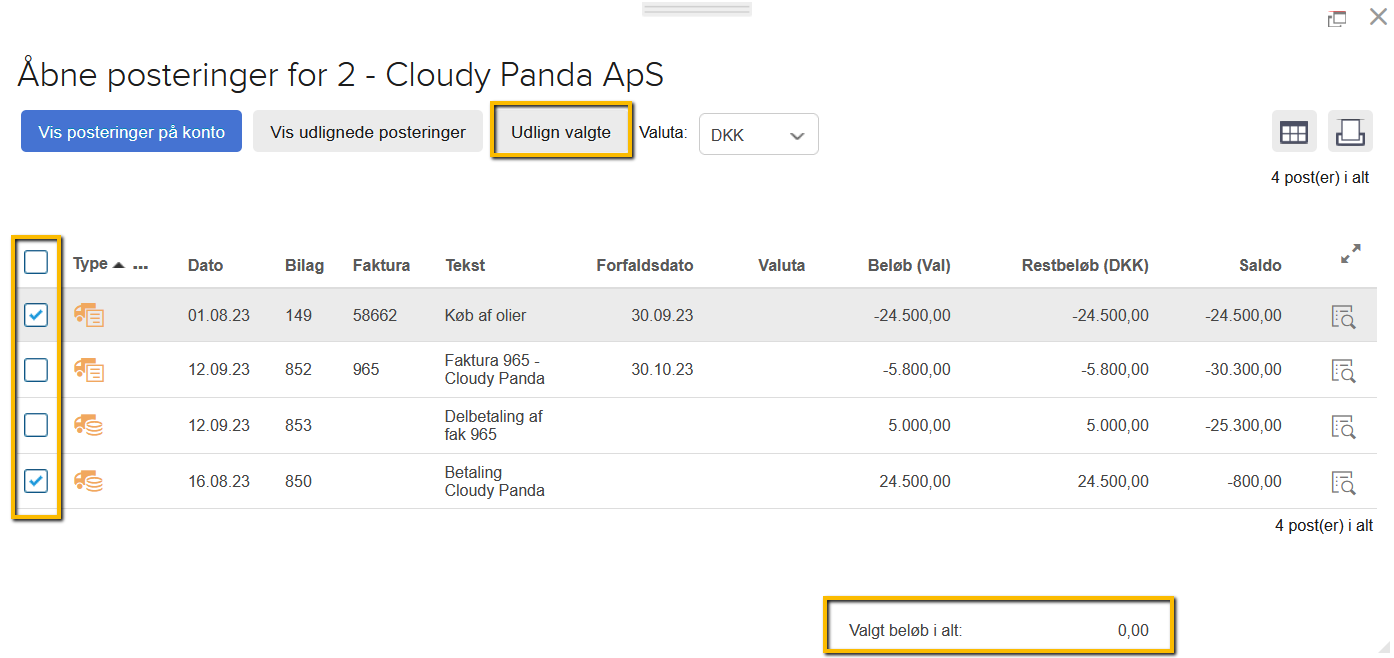This screenshot has width=1394, height=658.
Task: Uncheck the Køb af olier row checkbox
Action: pos(36,316)
